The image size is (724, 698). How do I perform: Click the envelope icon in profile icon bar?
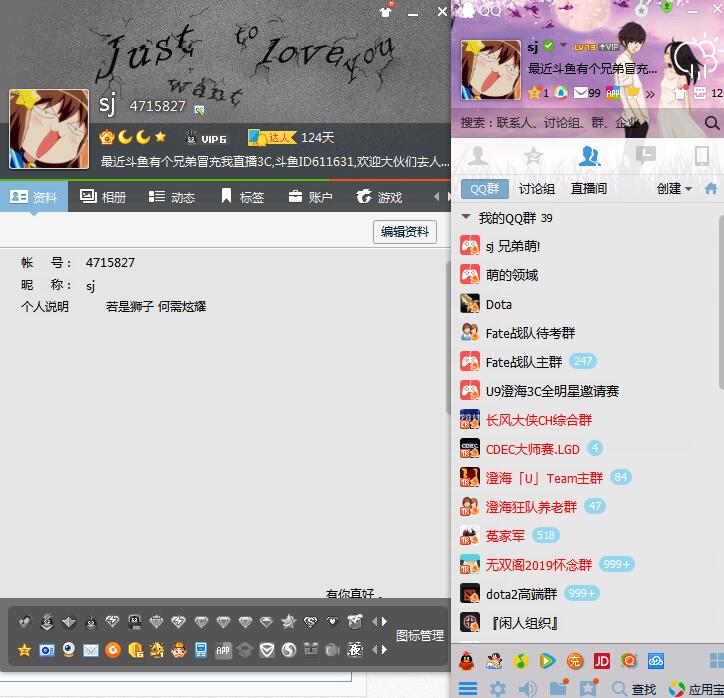pyautogui.click(x=91, y=650)
